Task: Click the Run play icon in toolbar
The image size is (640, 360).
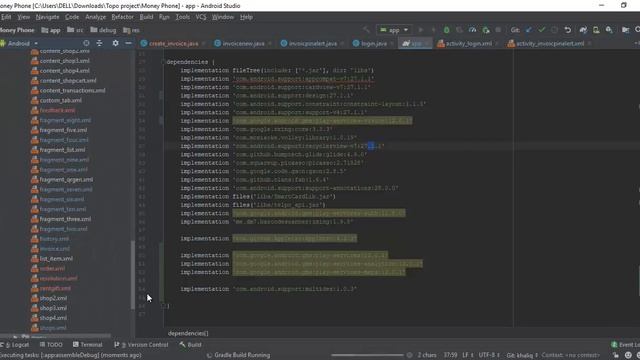Action: (420, 30)
